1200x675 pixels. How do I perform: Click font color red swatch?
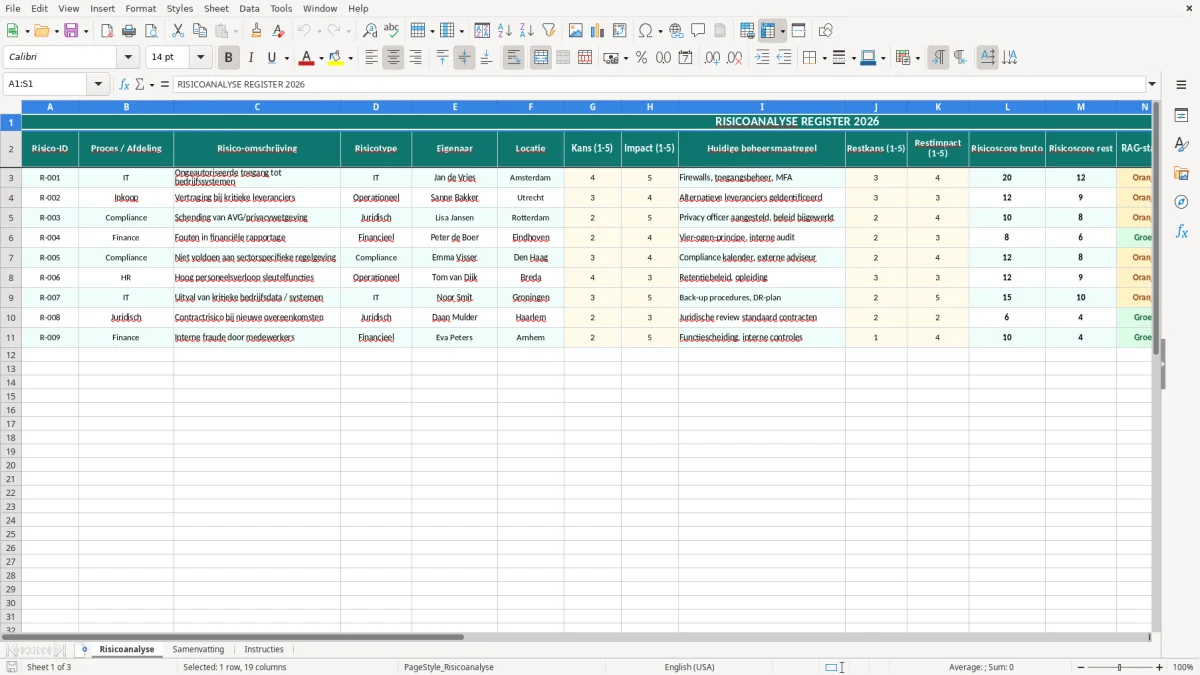[x=306, y=58]
